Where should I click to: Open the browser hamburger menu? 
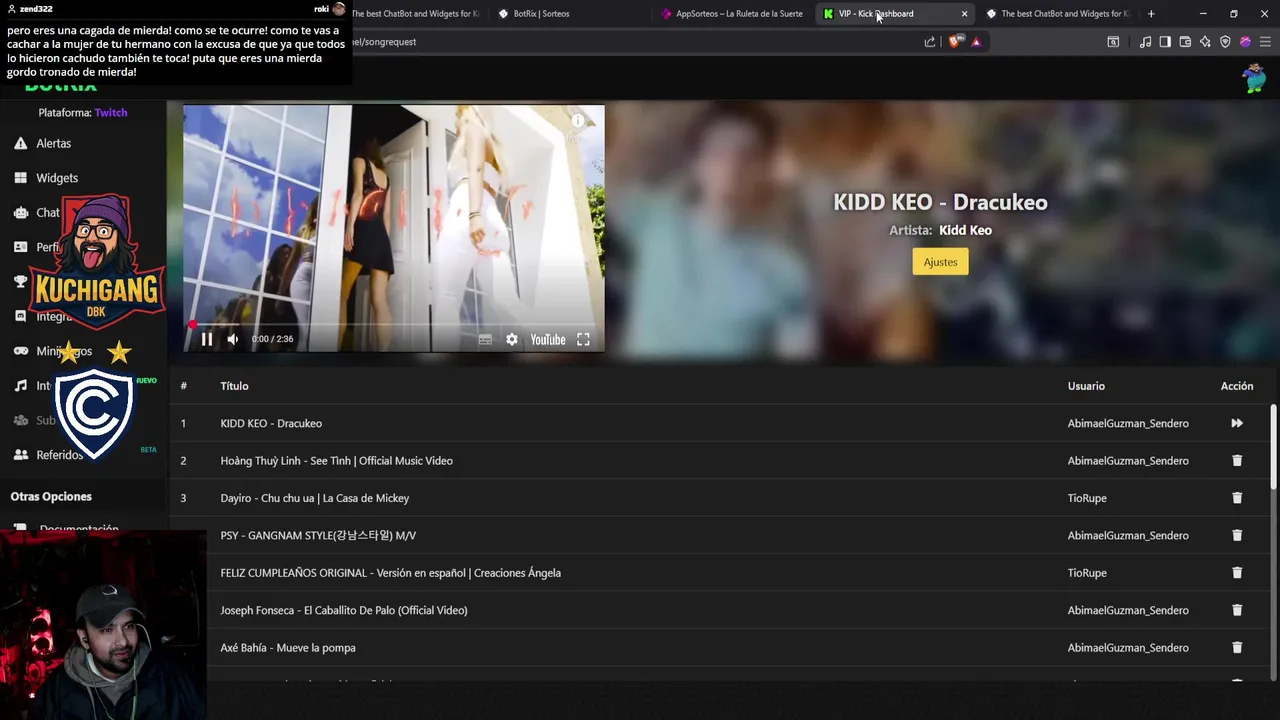1265,42
